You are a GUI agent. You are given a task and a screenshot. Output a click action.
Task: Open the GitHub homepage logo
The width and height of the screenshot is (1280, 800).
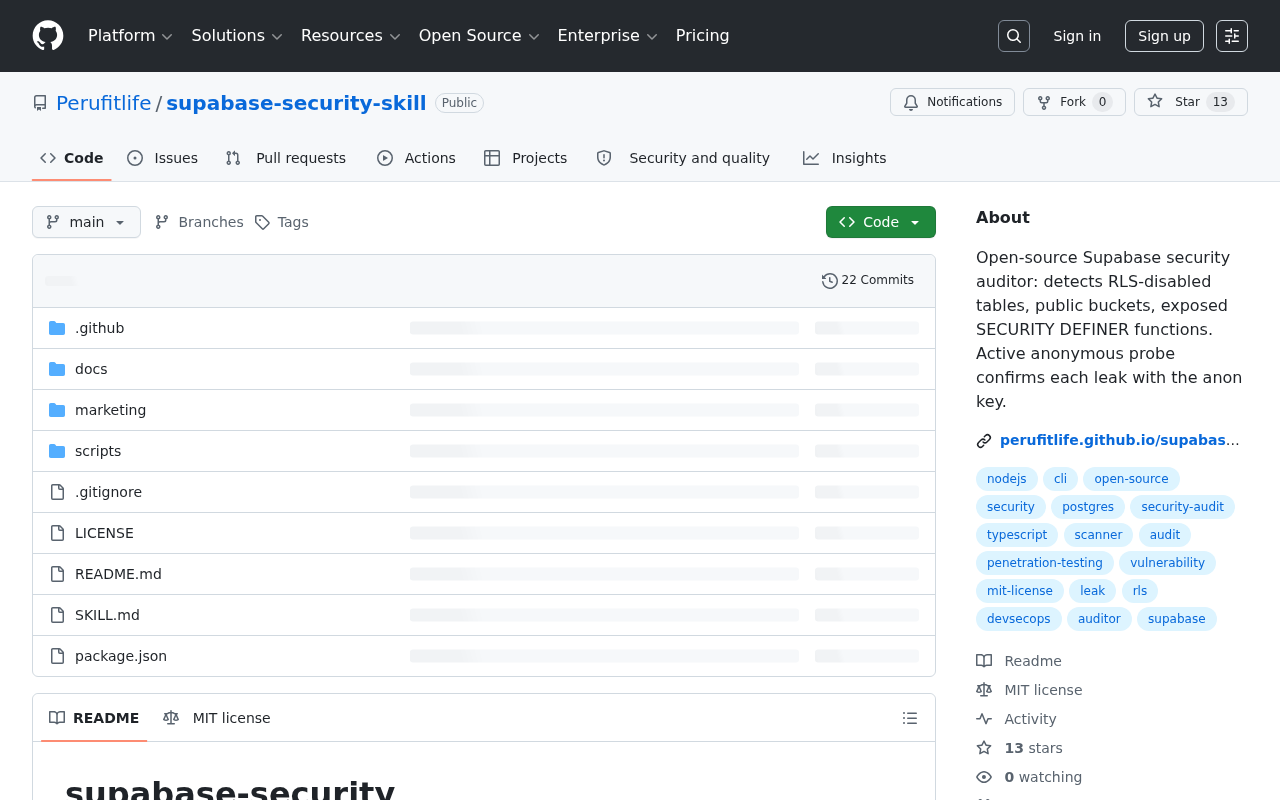tap(48, 36)
